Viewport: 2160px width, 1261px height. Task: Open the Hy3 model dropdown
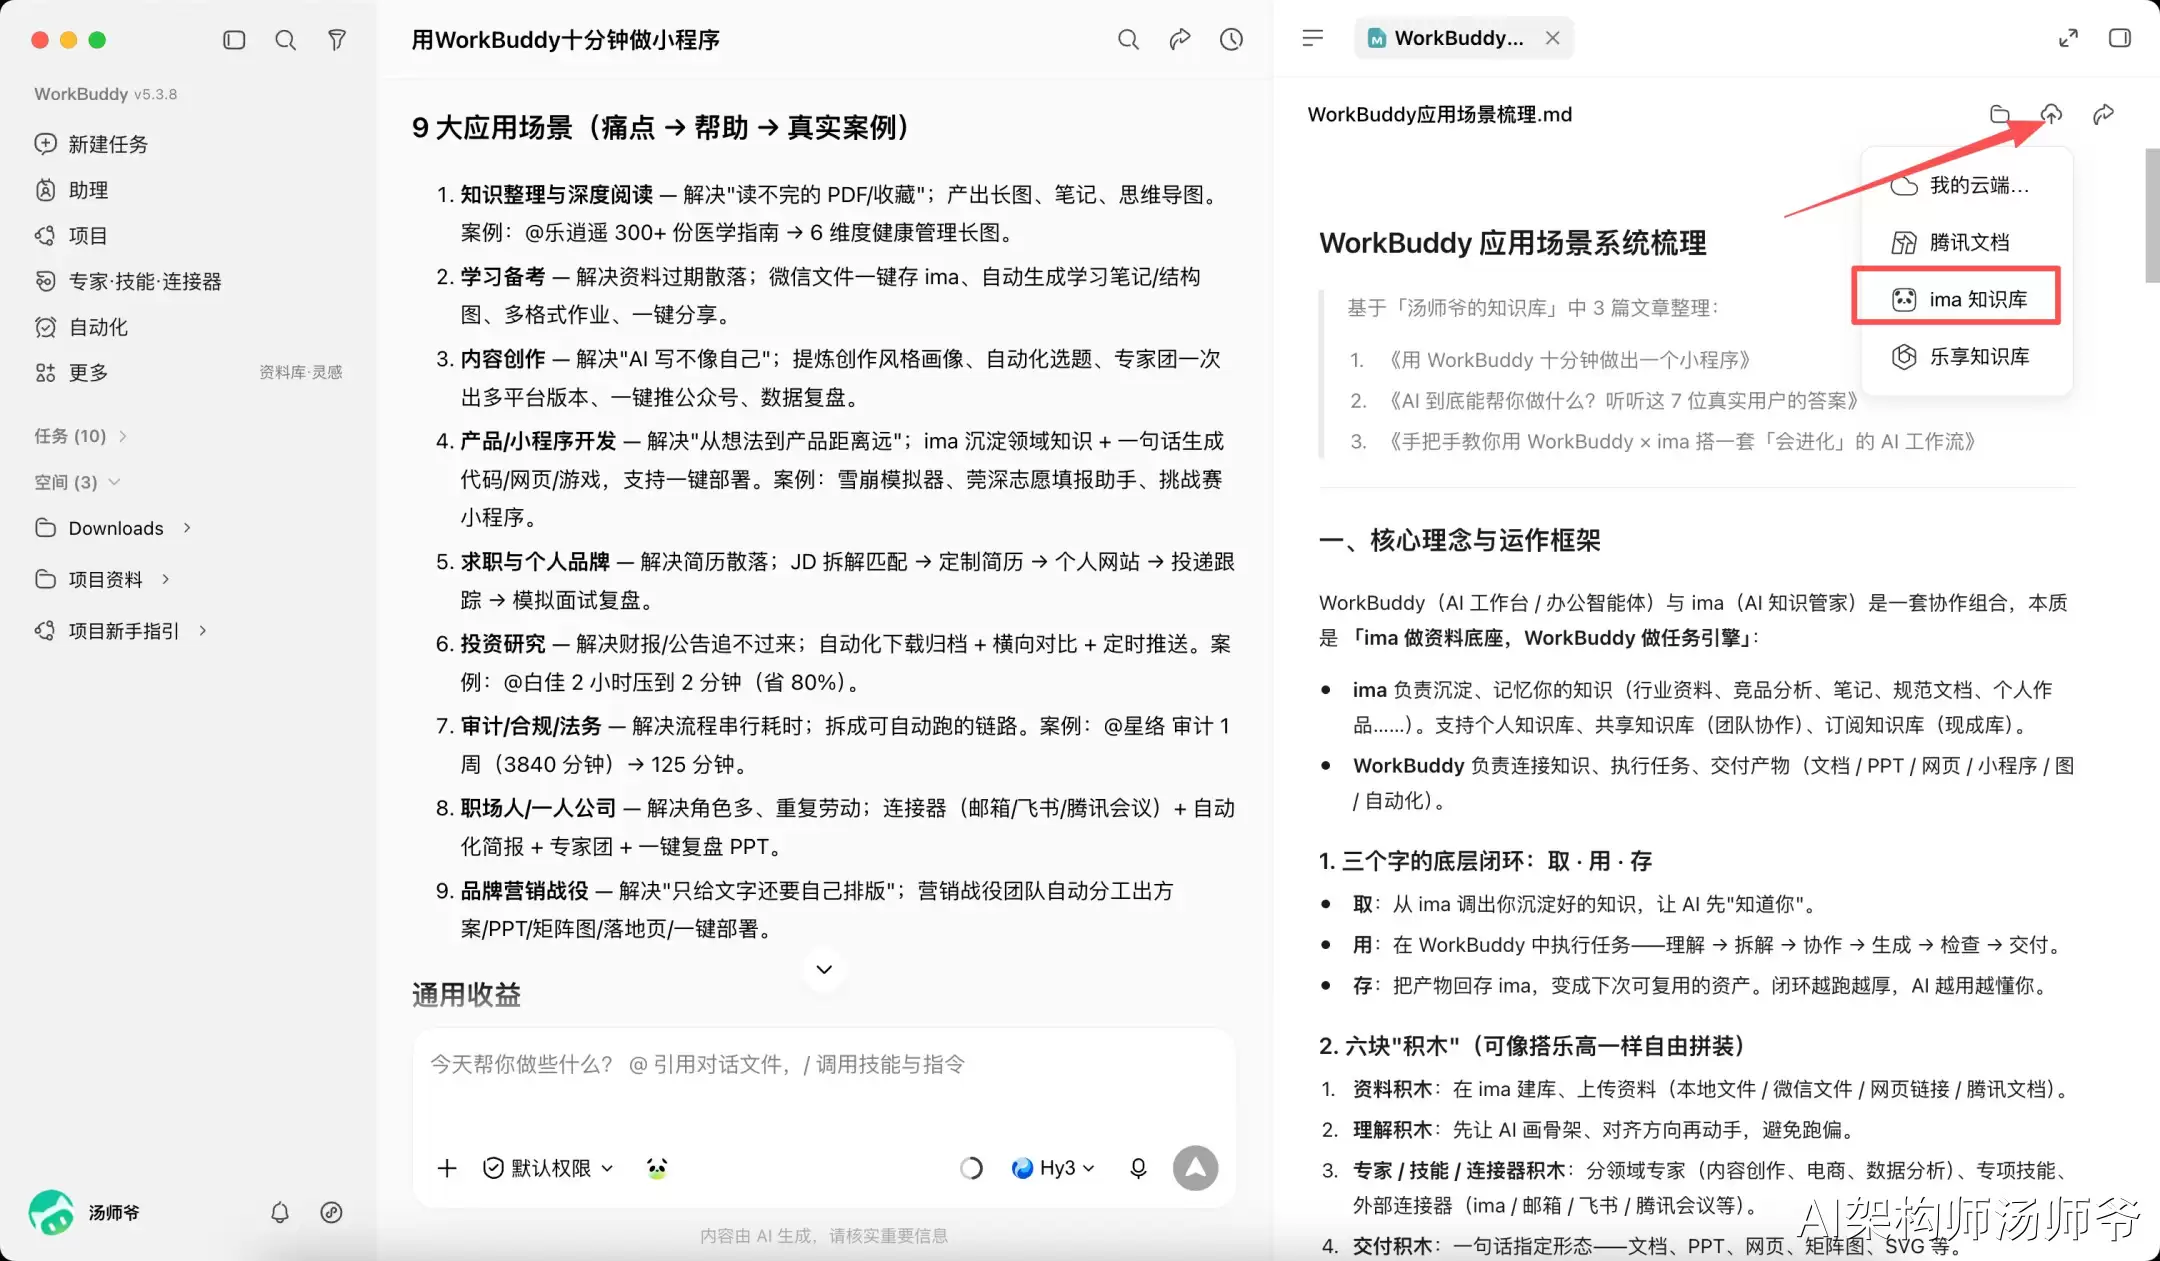1053,1168
